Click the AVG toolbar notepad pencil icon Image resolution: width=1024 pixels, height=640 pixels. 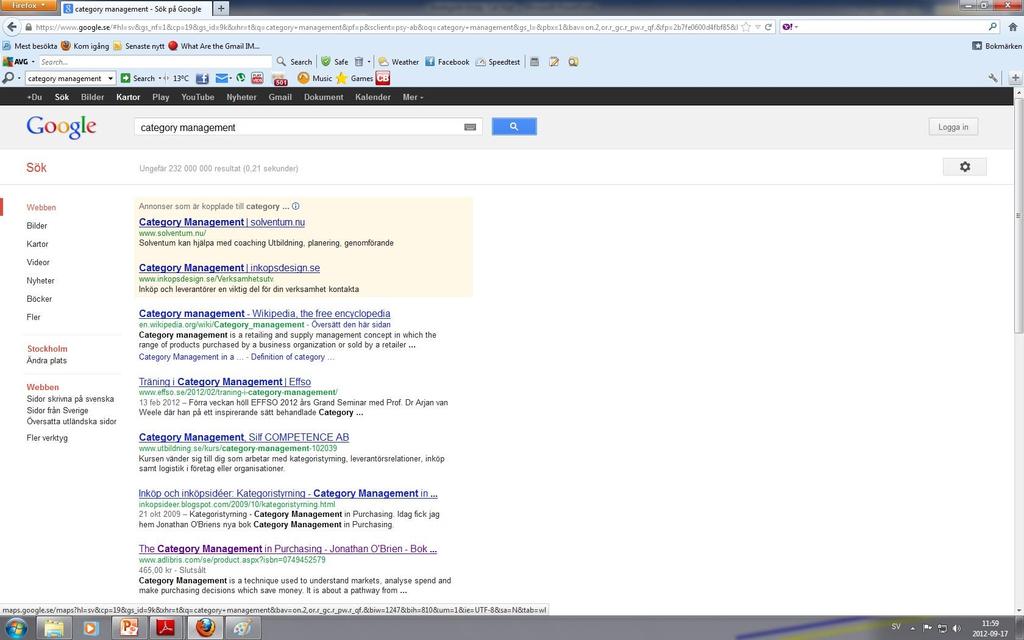[x=554, y=61]
